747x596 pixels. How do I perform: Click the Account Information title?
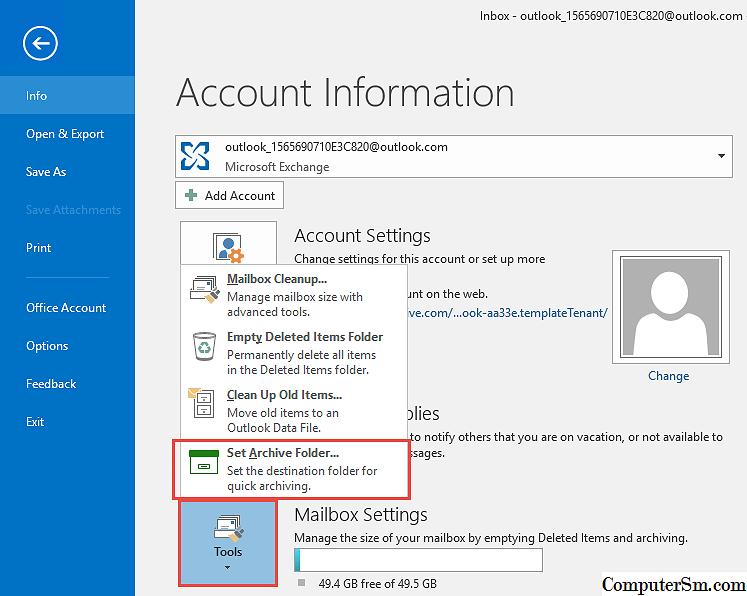click(345, 92)
